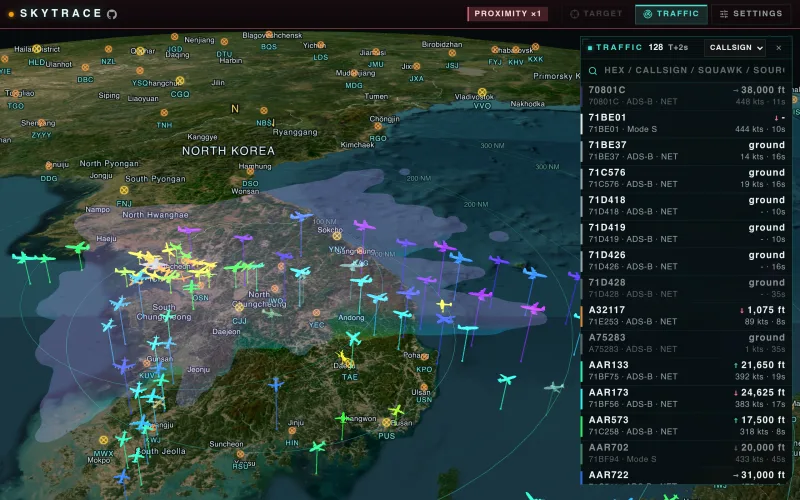Click the CGQ airport marker at Changchun

pyautogui.click(x=180, y=81)
